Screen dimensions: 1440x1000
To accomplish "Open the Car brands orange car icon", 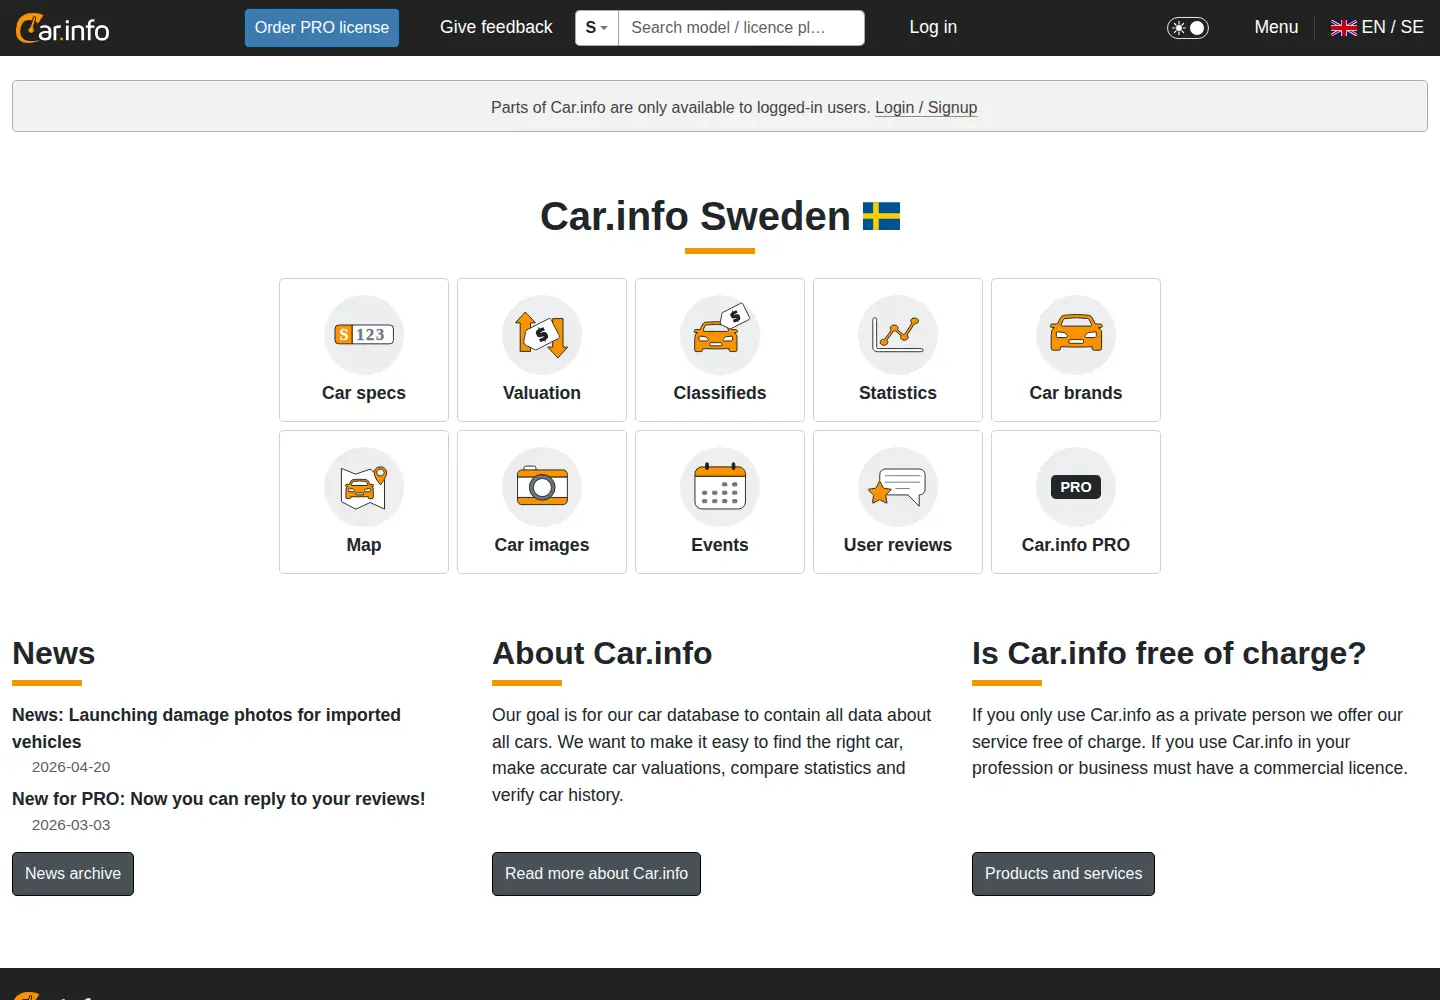I will click(x=1076, y=335).
